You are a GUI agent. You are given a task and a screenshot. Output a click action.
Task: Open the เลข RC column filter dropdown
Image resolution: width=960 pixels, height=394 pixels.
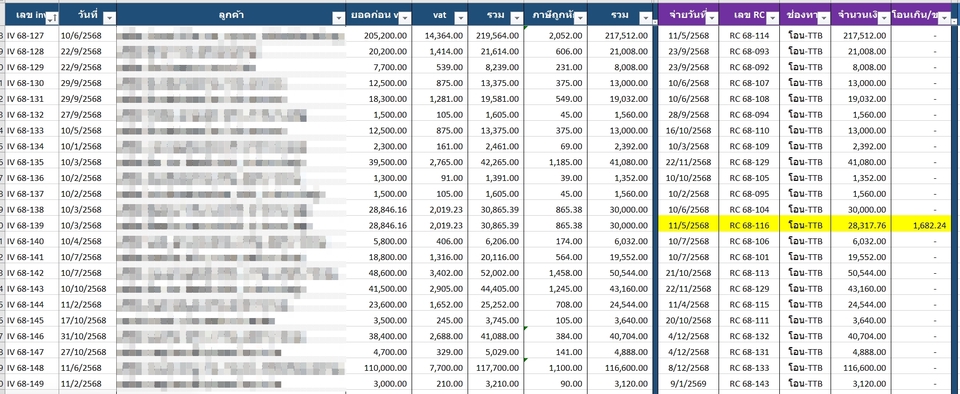point(773,18)
